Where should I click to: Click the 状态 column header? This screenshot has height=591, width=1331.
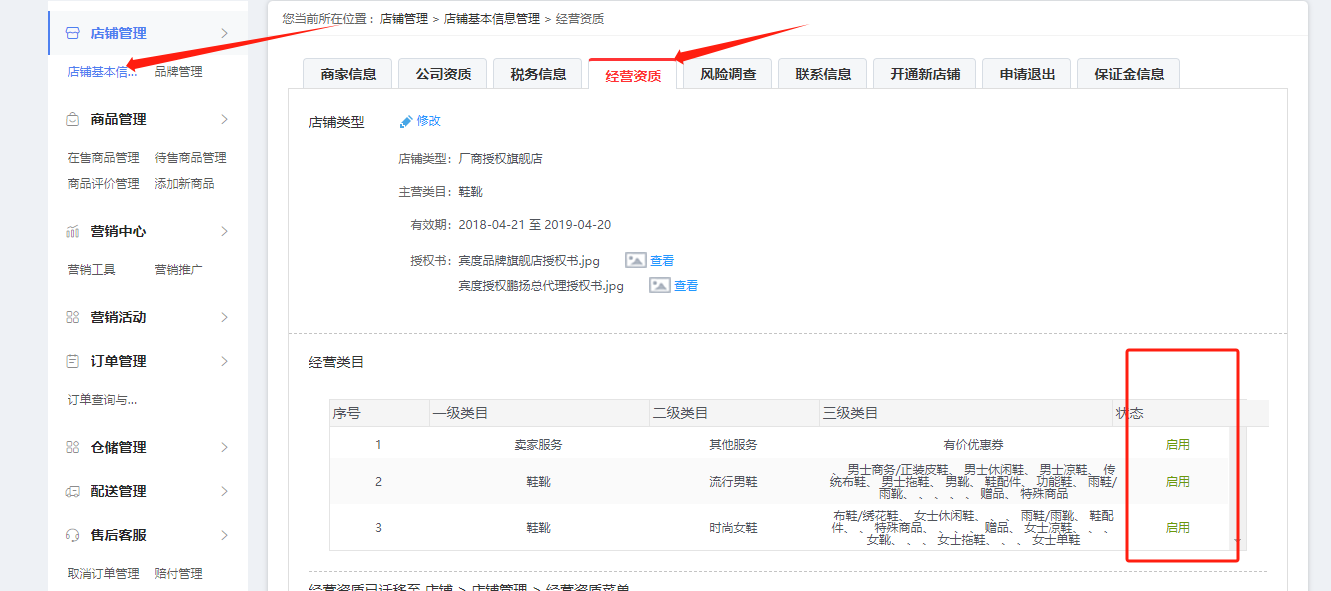[1130, 413]
